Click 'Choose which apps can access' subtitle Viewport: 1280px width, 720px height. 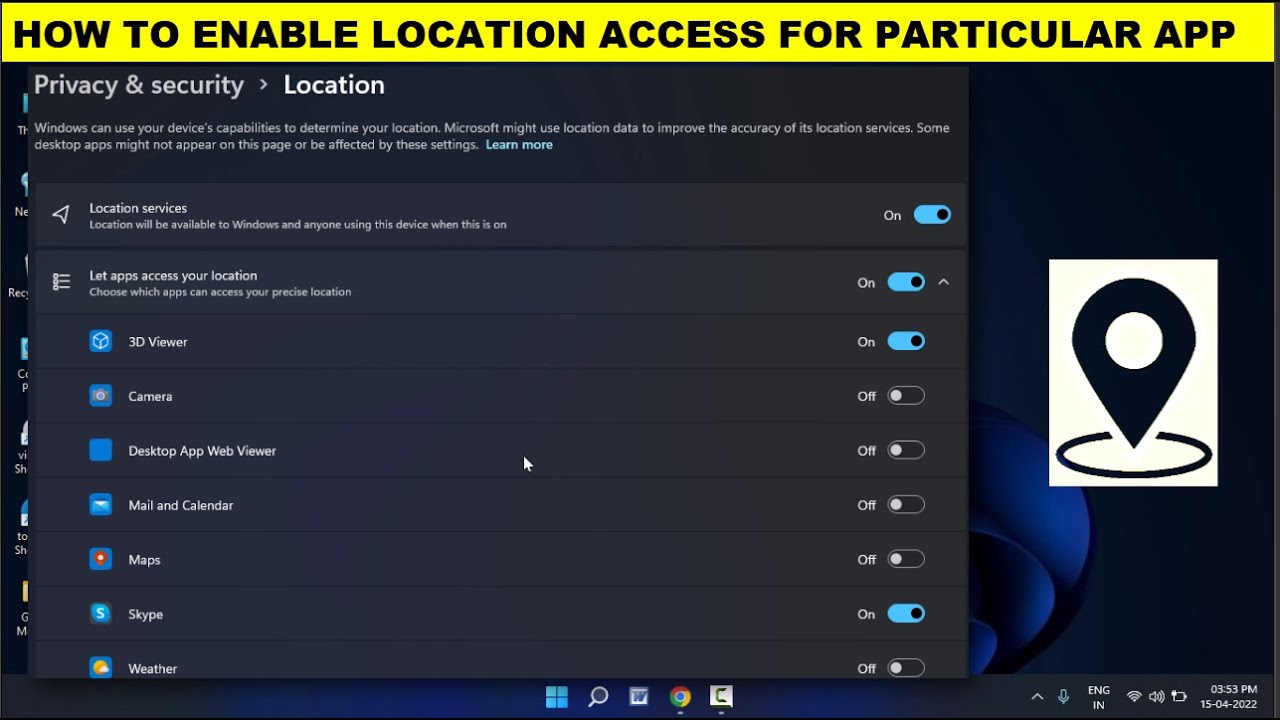[220, 292]
